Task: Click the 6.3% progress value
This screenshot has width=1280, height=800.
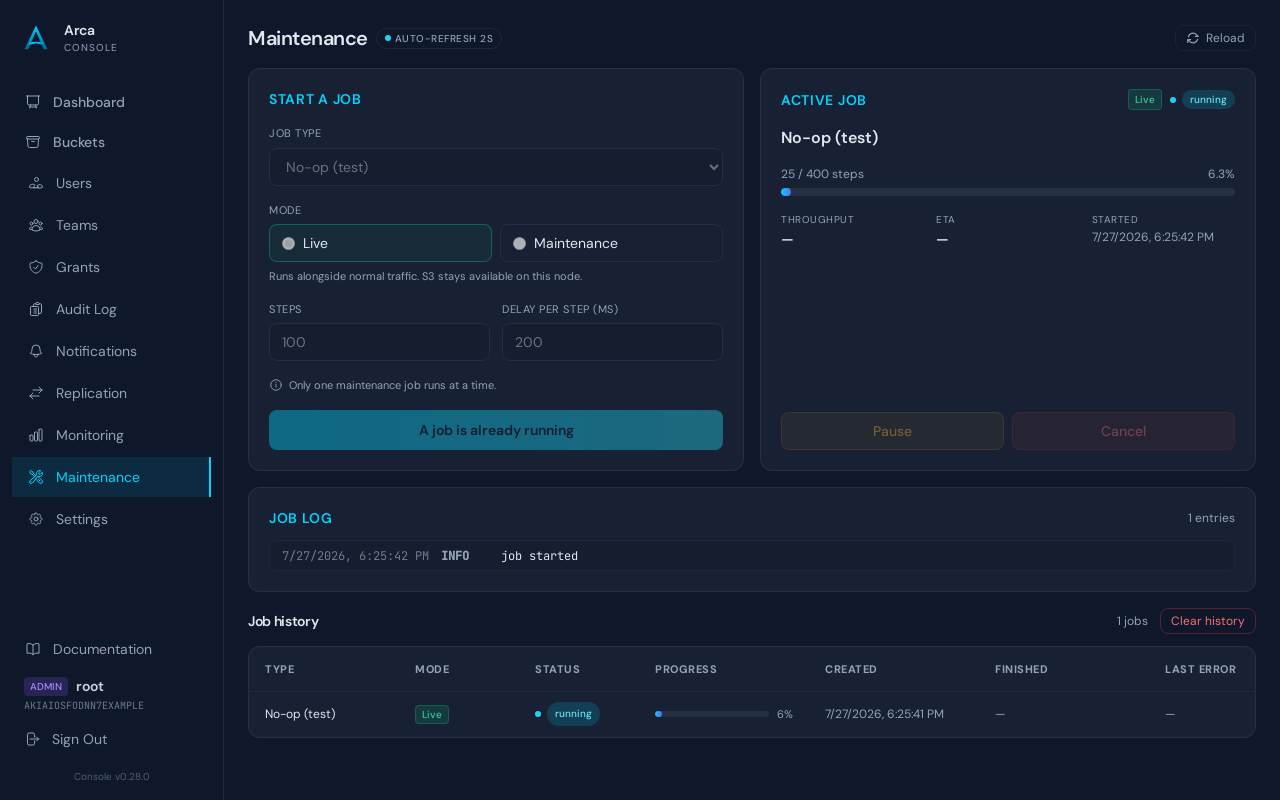Action: (x=1221, y=174)
